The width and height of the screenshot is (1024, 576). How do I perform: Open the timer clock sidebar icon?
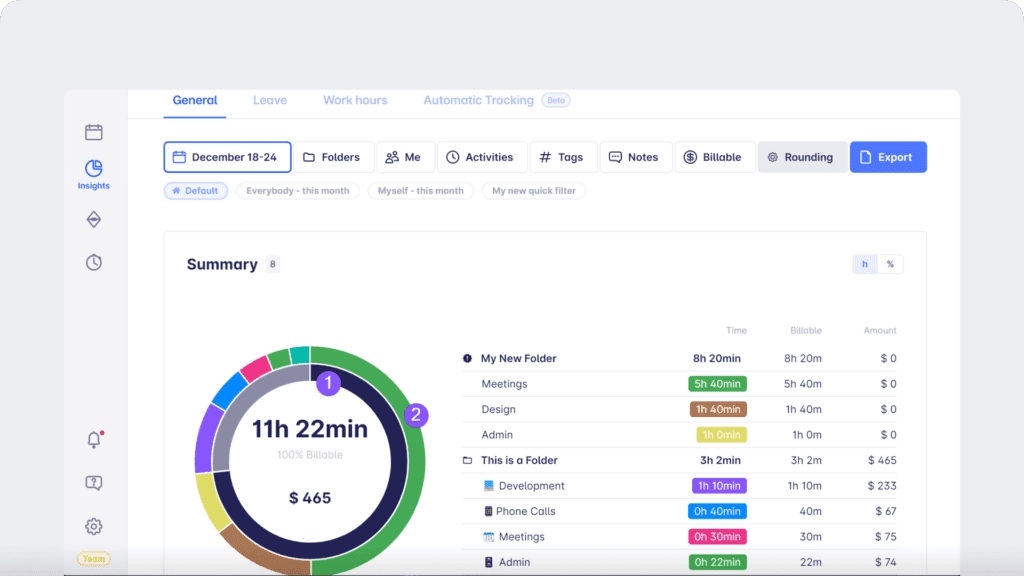tap(93, 262)
